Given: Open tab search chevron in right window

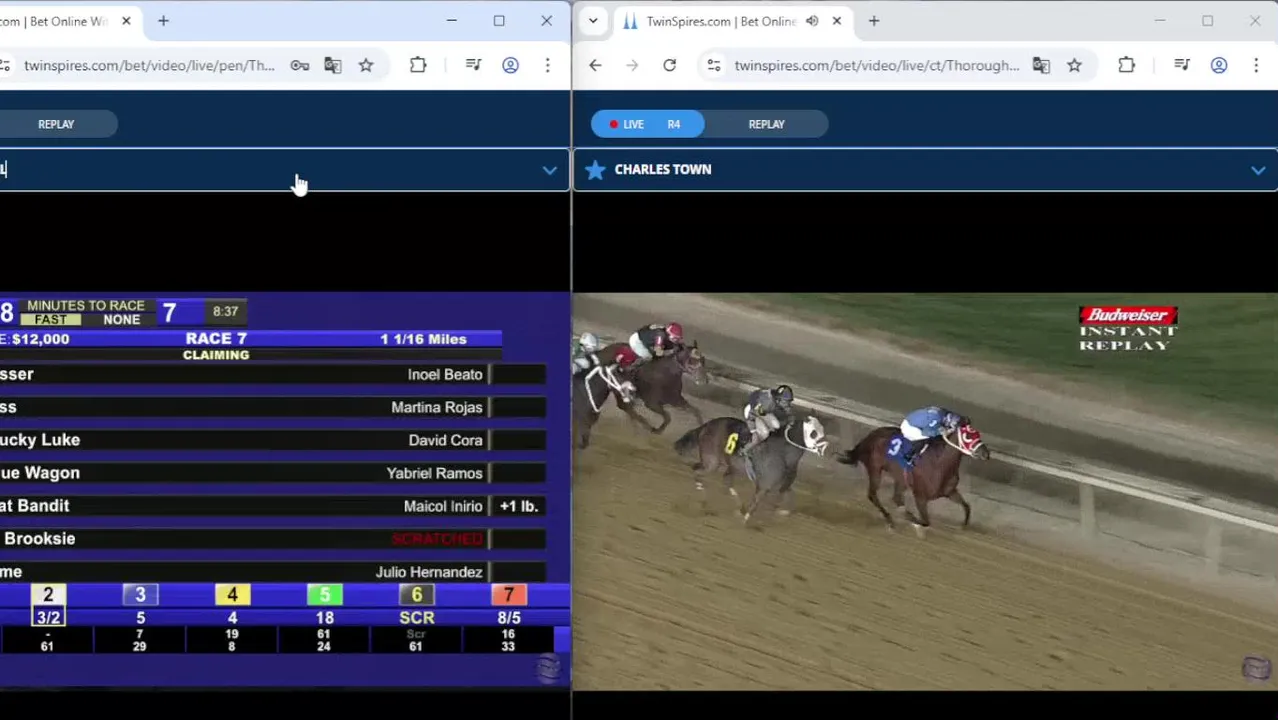Looking at the screenshot, I should [593, 21].
